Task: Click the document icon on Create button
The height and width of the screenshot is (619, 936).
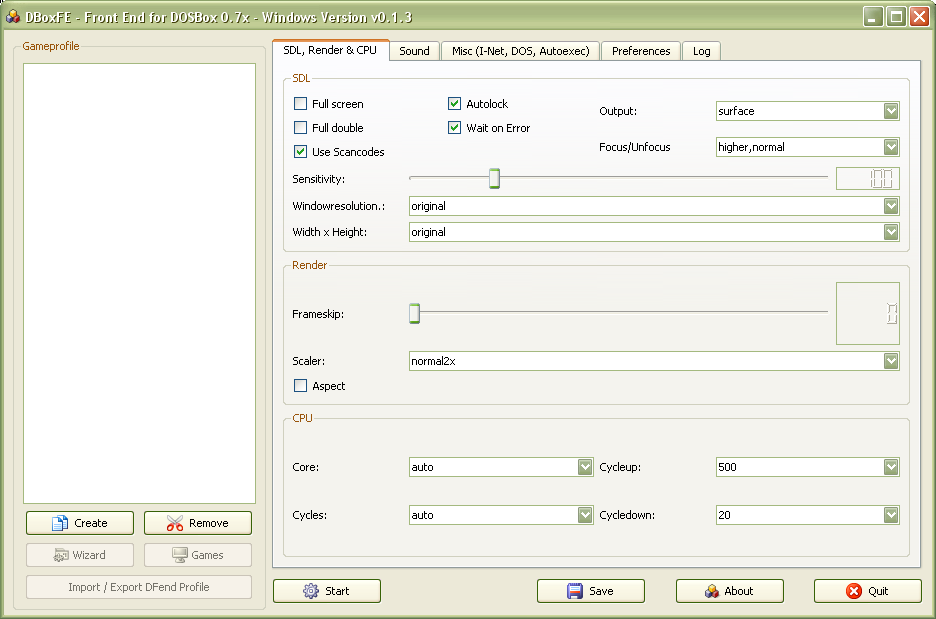Action: click(x=60, y=523)
